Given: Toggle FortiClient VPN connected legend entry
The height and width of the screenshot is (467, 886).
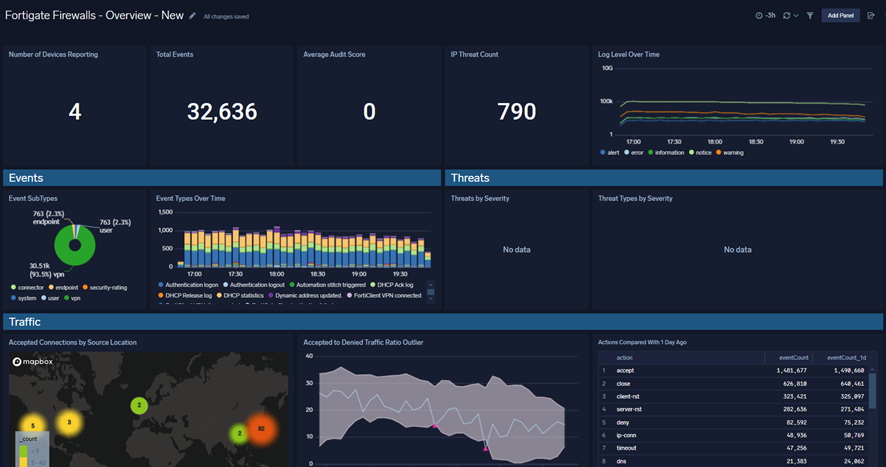Looking at the screenshot, I should 384,296.
